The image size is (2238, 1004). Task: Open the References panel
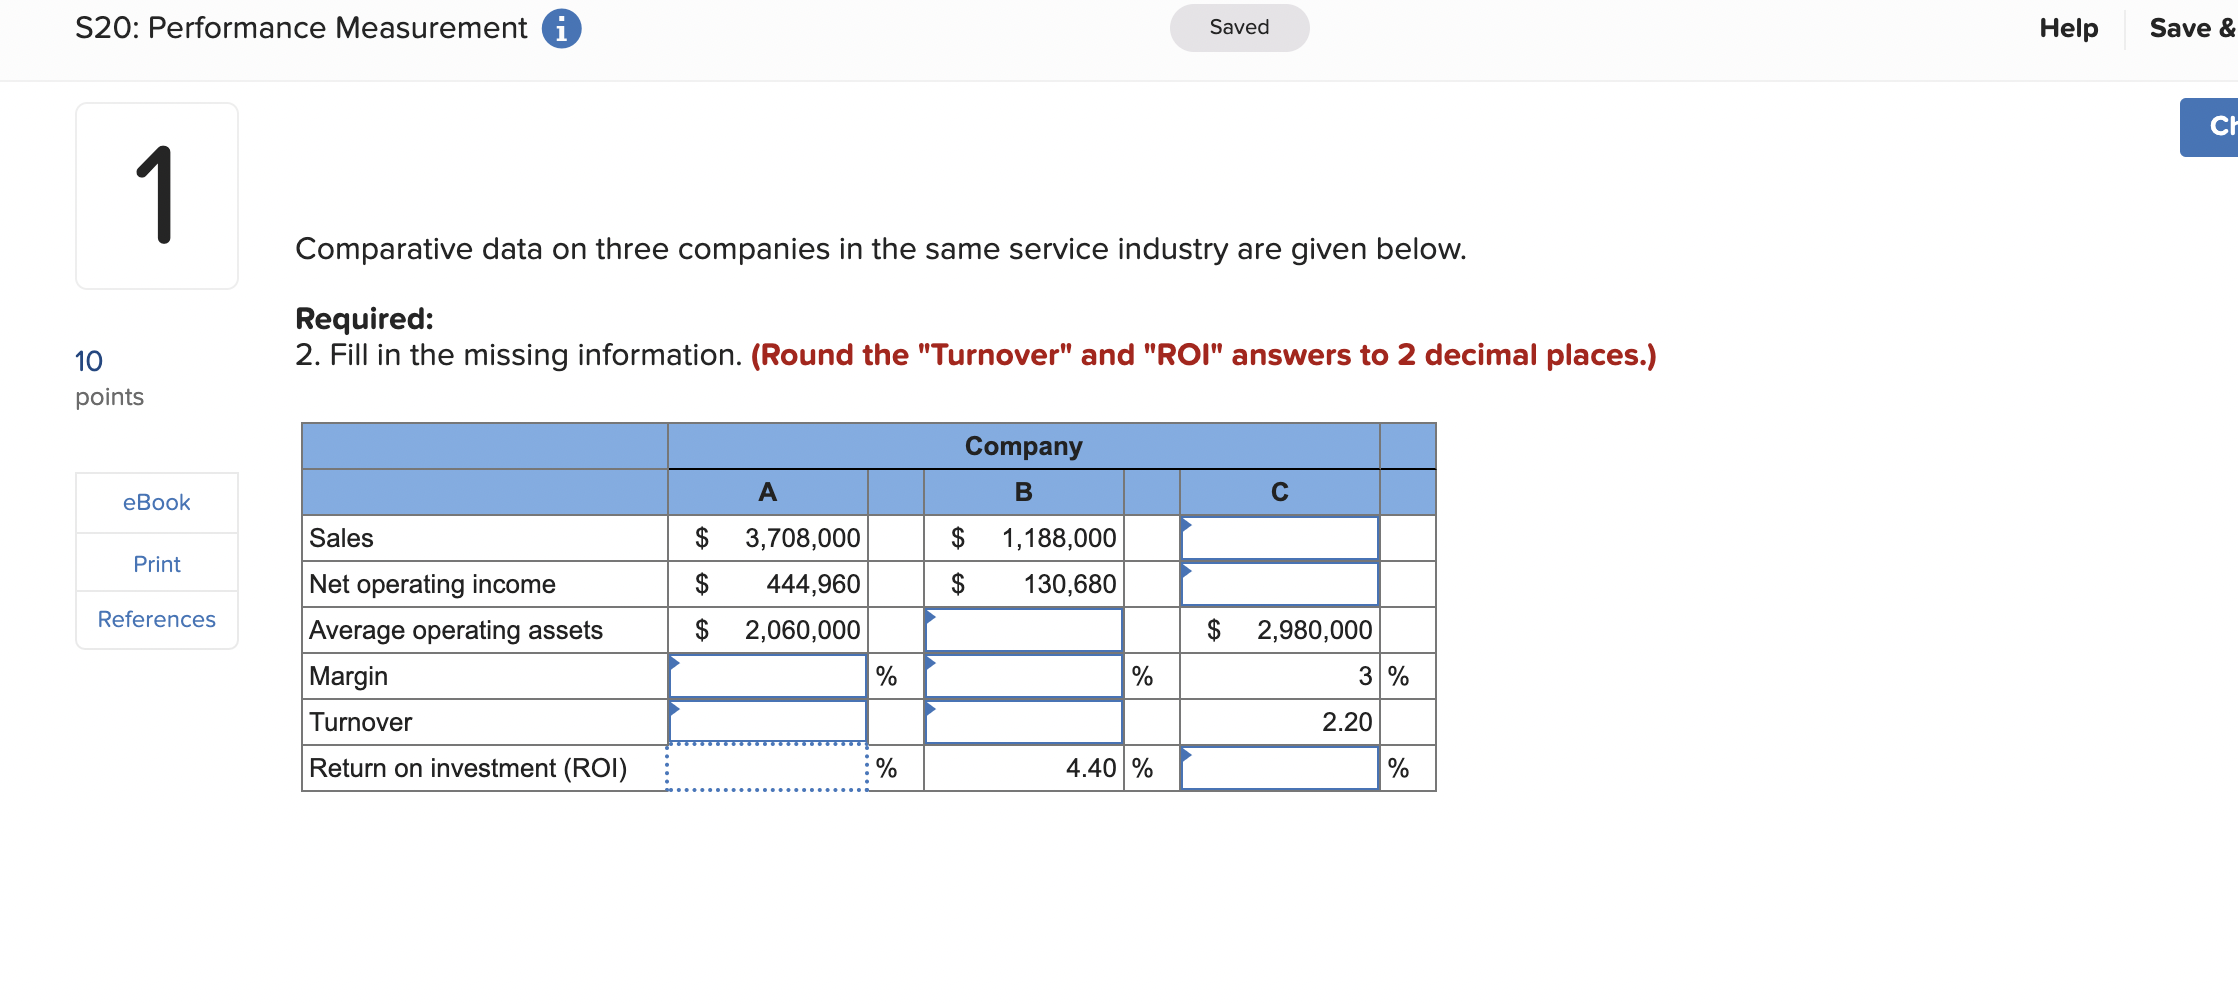pyautogui.click(x=156, y=619)
